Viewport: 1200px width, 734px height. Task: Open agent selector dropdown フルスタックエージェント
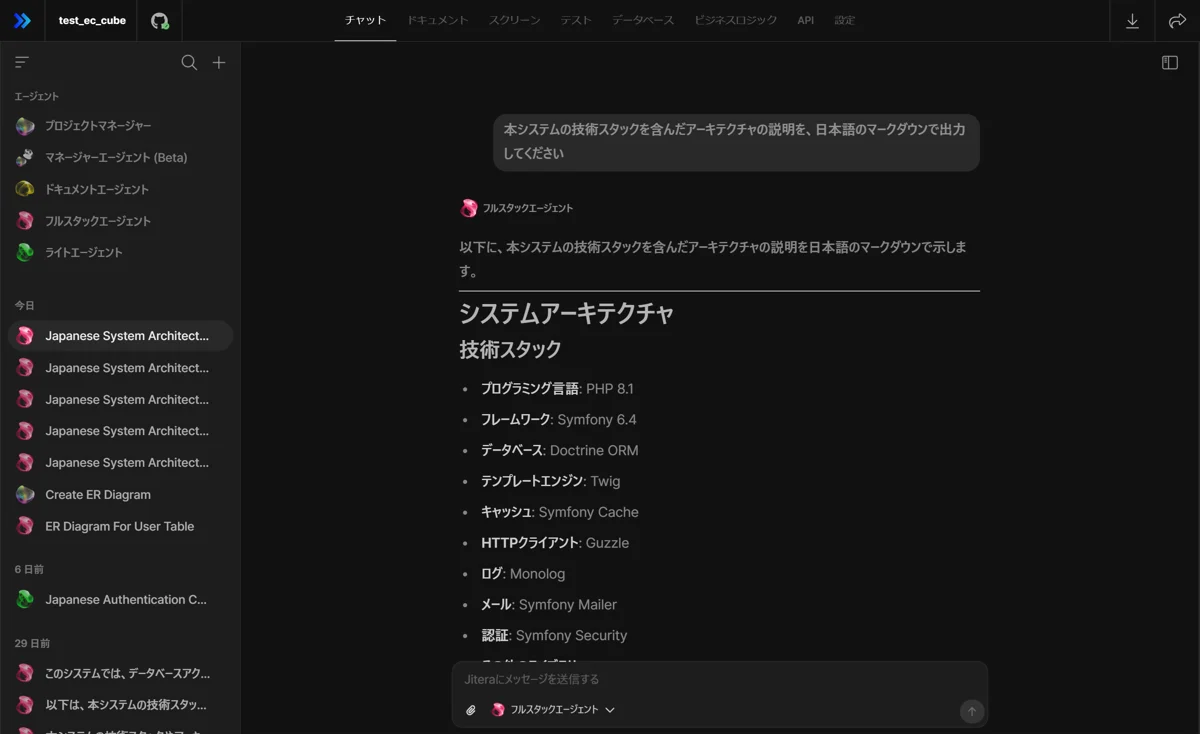tap(553, 710)
